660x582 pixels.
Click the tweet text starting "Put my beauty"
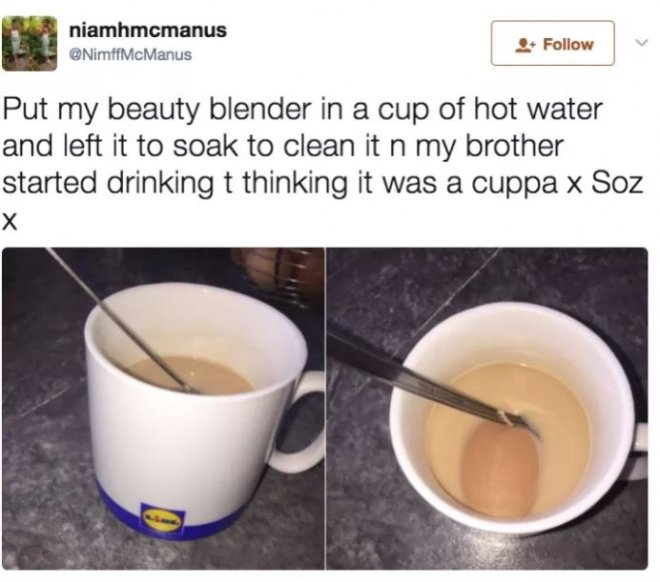click(323, 164)
